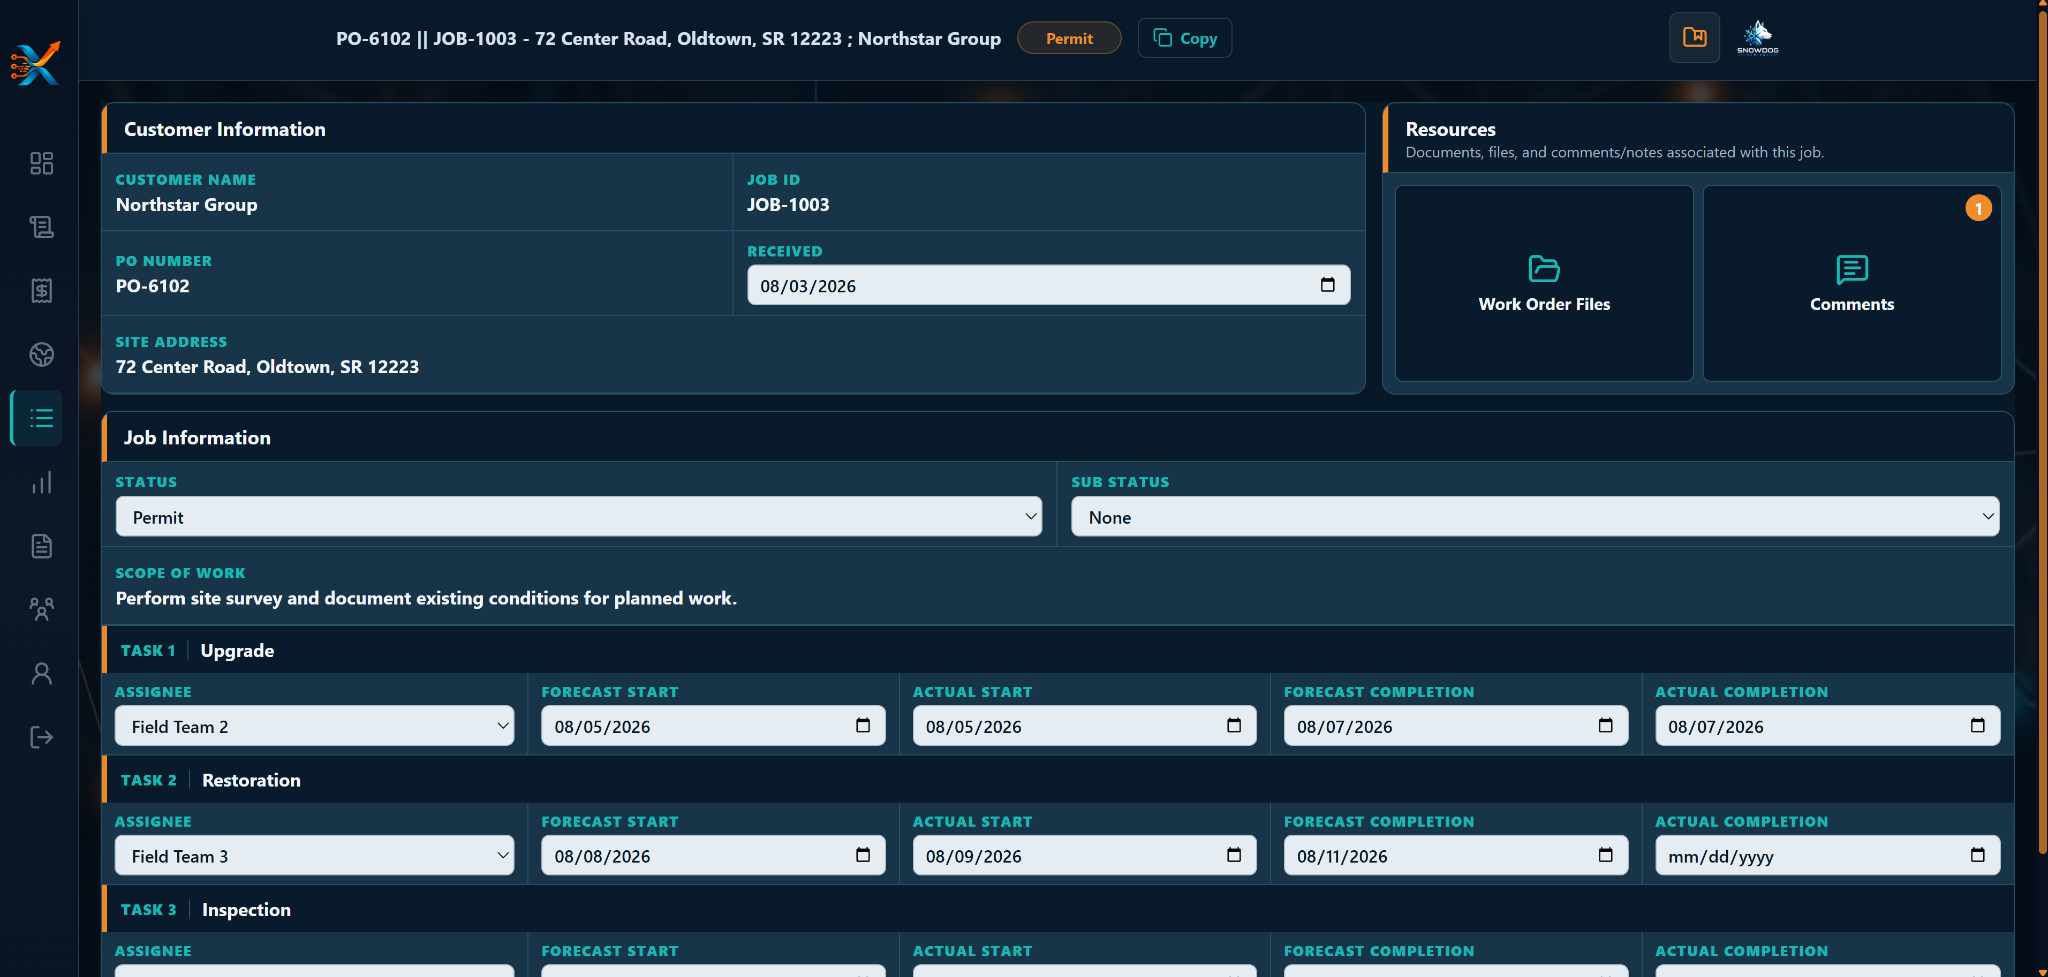
Task: Click Task 2 Actual Start date 08/09/2026
Action: [1084, 856]
